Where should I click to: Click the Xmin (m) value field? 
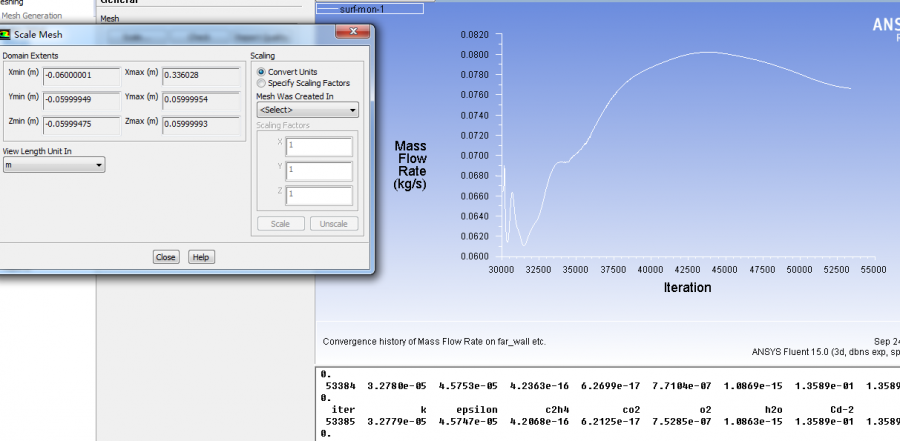[82, 75]
